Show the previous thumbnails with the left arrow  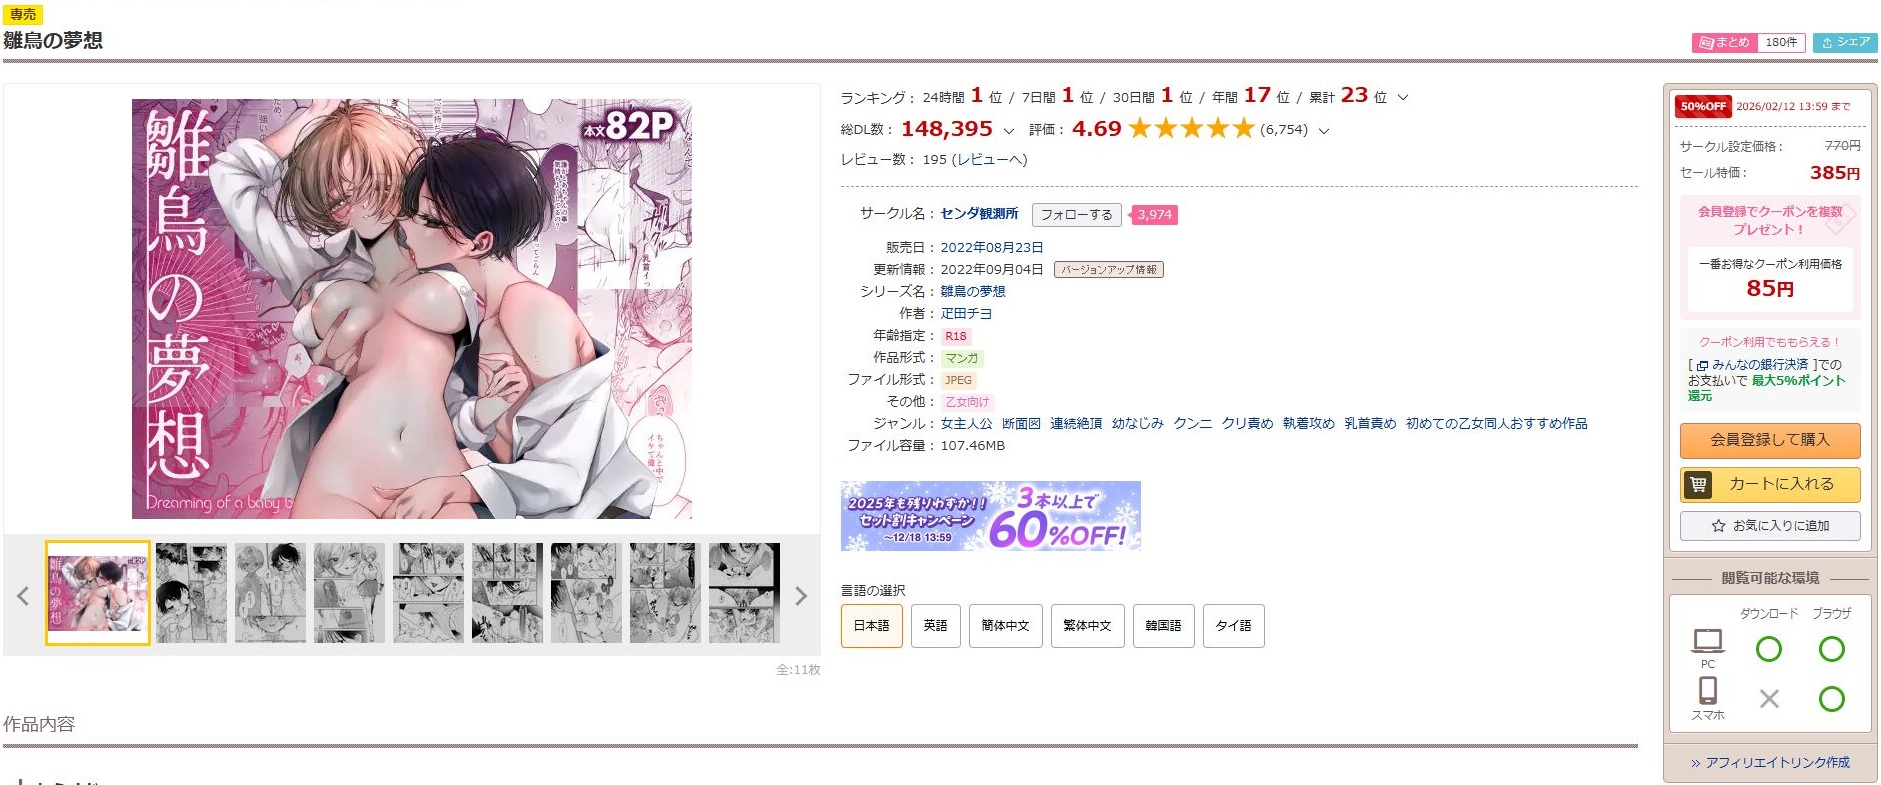click(23, 596)
